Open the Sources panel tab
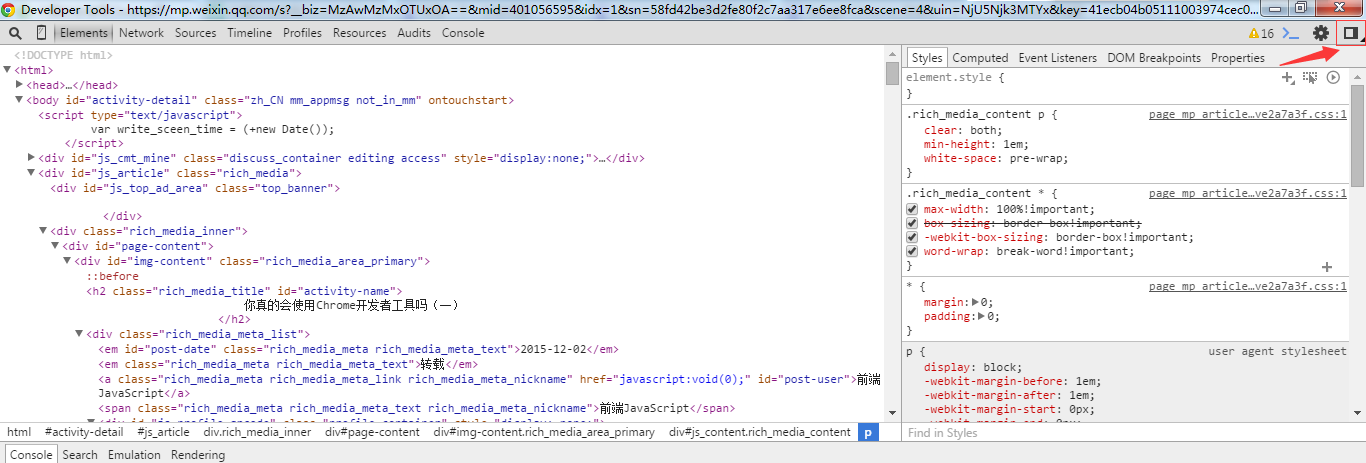Screen dimensions: 1366x463 [195, 33]
